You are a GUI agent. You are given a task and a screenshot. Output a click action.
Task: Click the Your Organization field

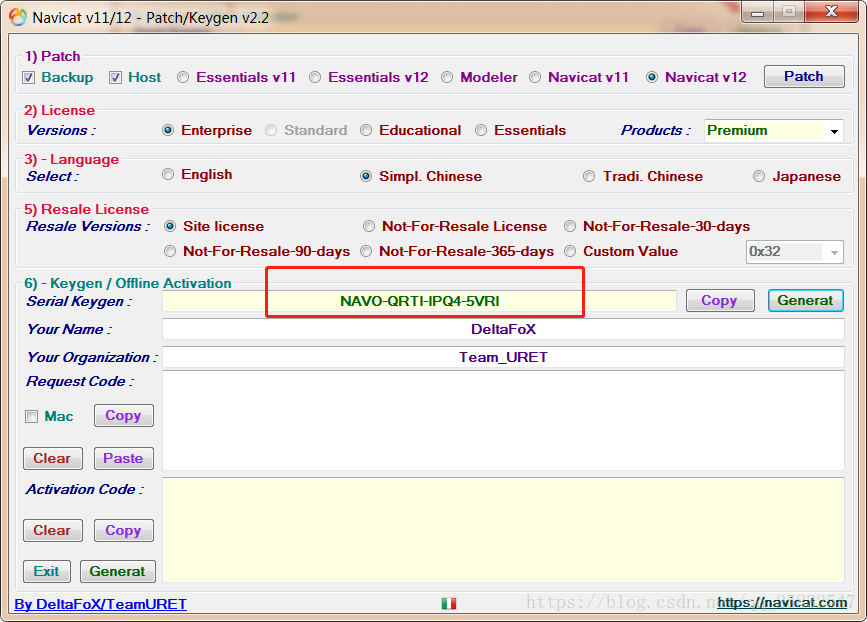pos(503,357)
